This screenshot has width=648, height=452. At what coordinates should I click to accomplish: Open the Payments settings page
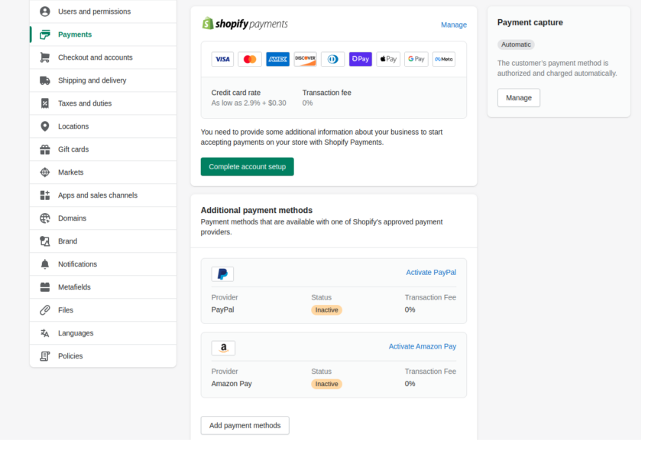click(103, 35)
